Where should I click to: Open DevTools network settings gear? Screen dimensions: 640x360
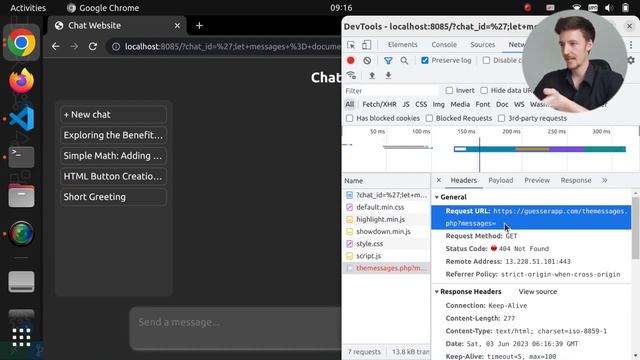coord(631,60)
